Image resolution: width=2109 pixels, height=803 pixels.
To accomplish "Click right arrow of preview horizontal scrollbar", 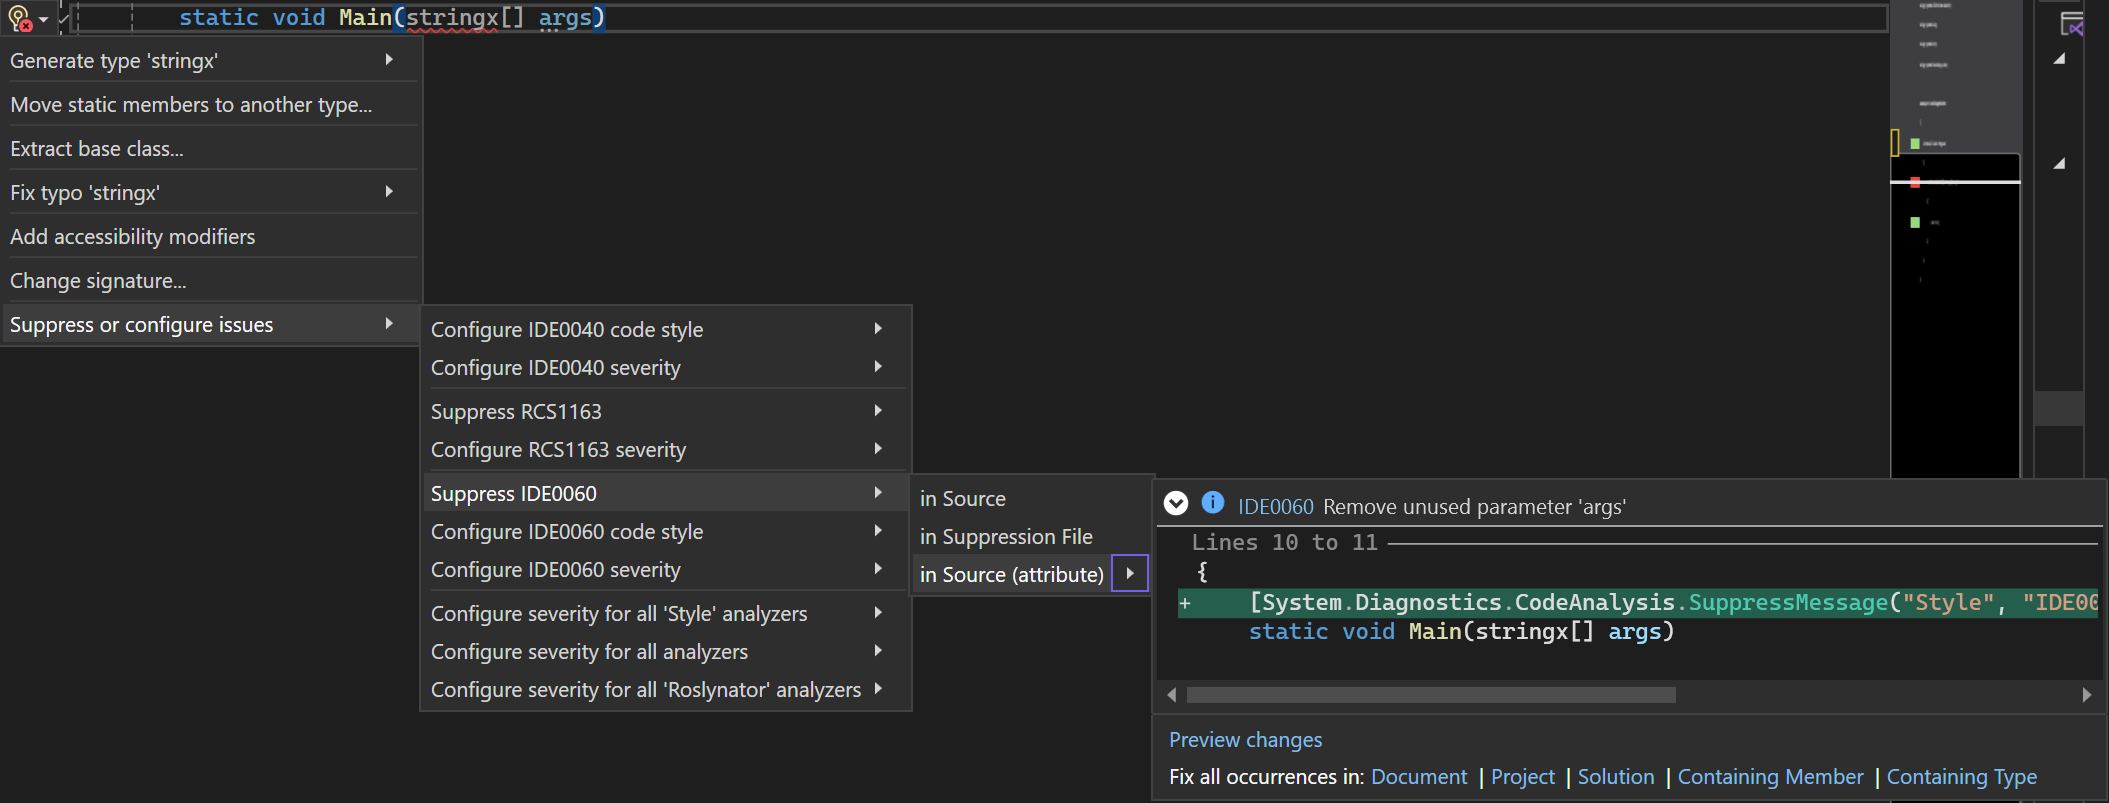I will [x=2086, y=695].
